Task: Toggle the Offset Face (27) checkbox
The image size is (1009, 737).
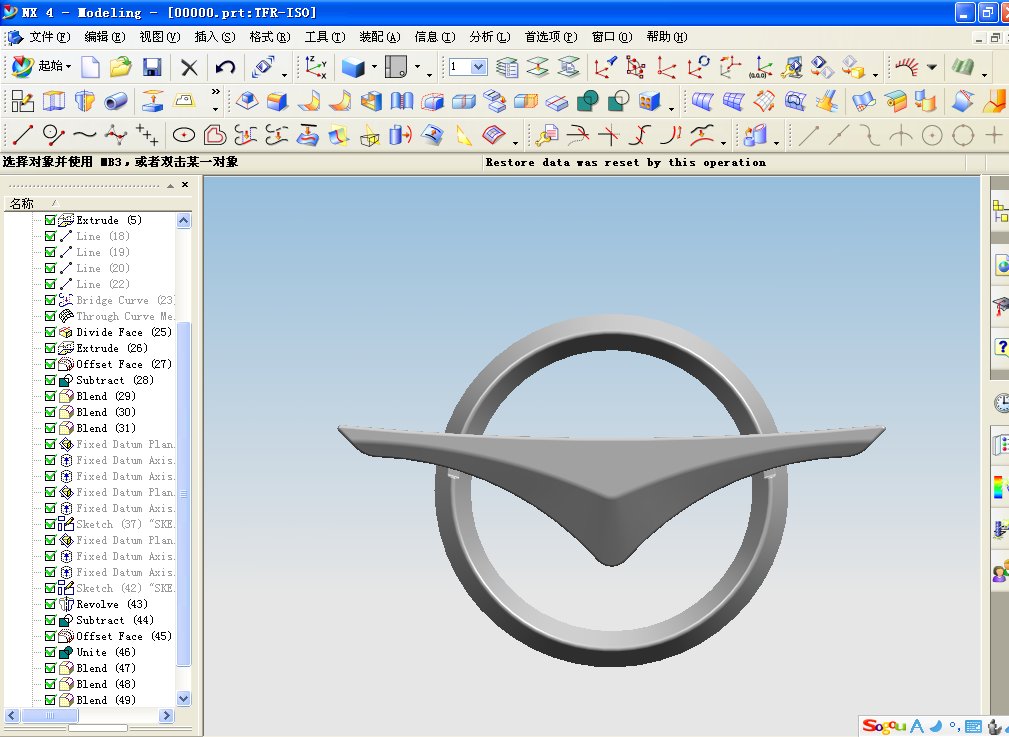Action: [50, 364]
